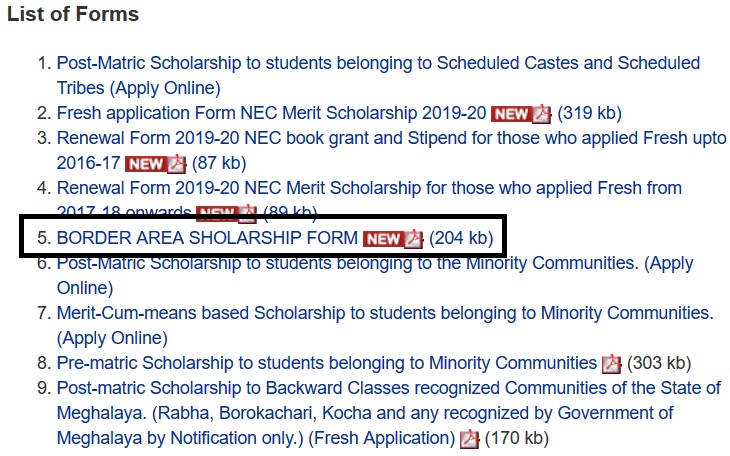The height and width of the screenshot is (456, 730).
Task: Click PDF icon beside Border Area Sholarship Form
Action: coord(413,239)
